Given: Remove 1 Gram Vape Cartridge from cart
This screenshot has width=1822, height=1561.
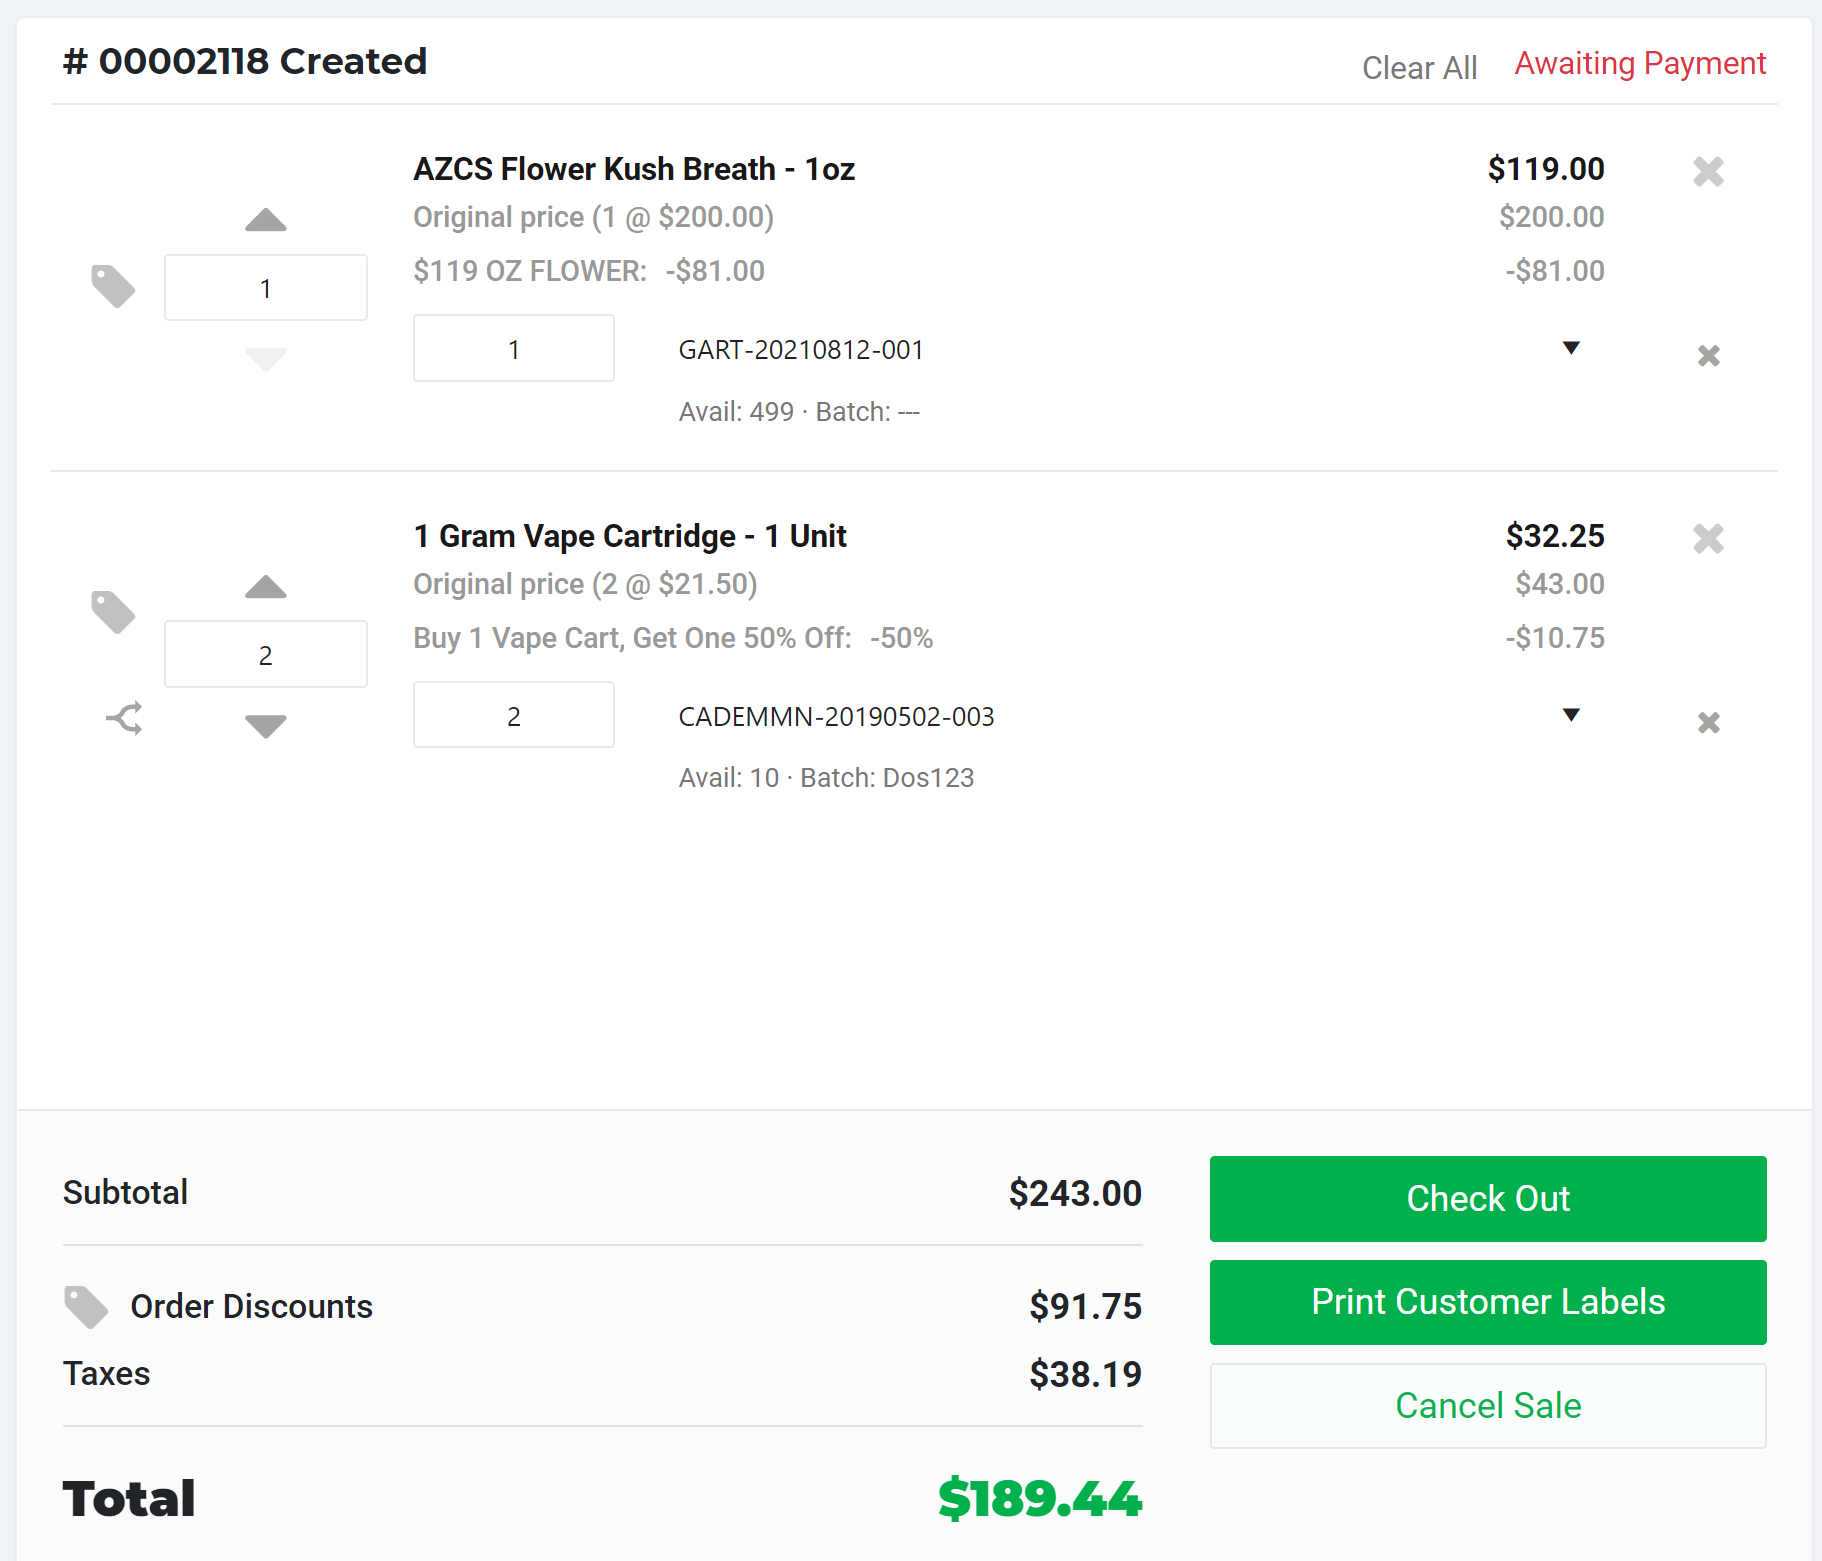Looking at the screenshot, I should [x=1708, y=539].
